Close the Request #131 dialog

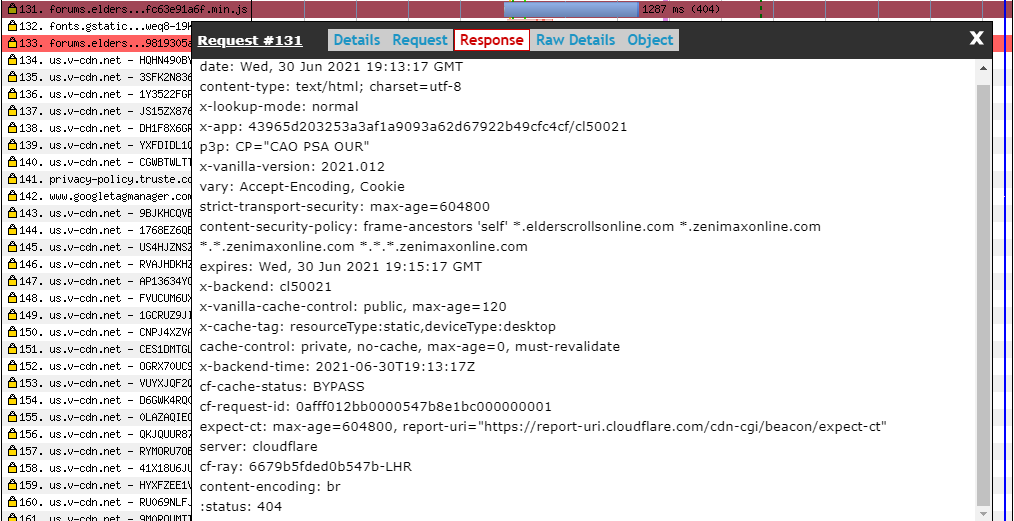[x=976, y=38]
